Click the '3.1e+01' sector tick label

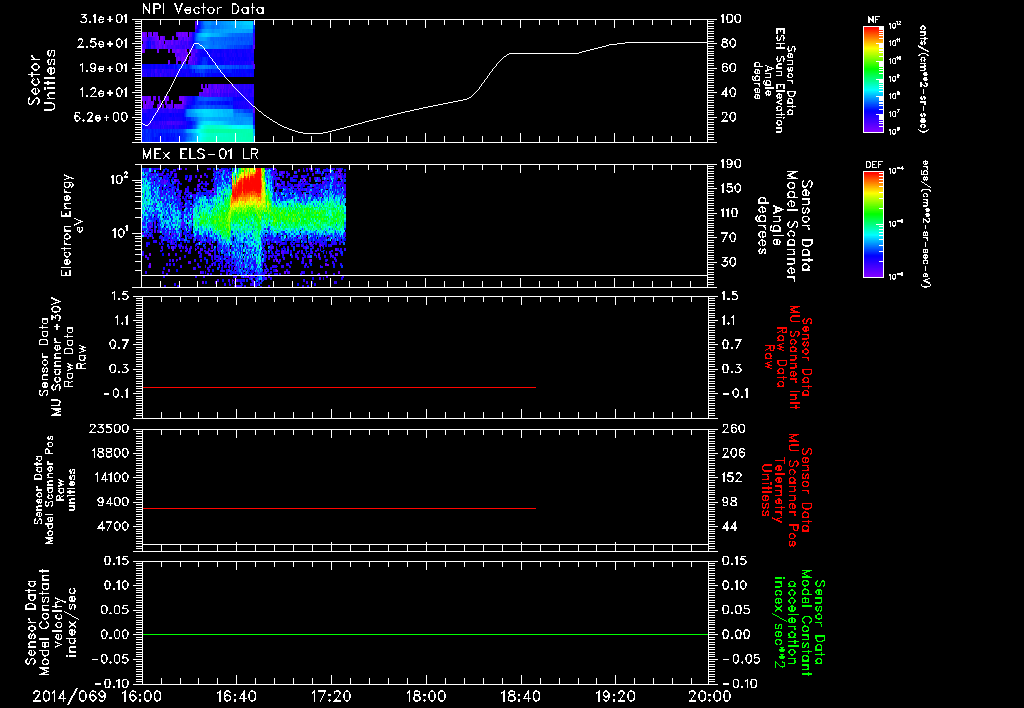coord(104,19)
